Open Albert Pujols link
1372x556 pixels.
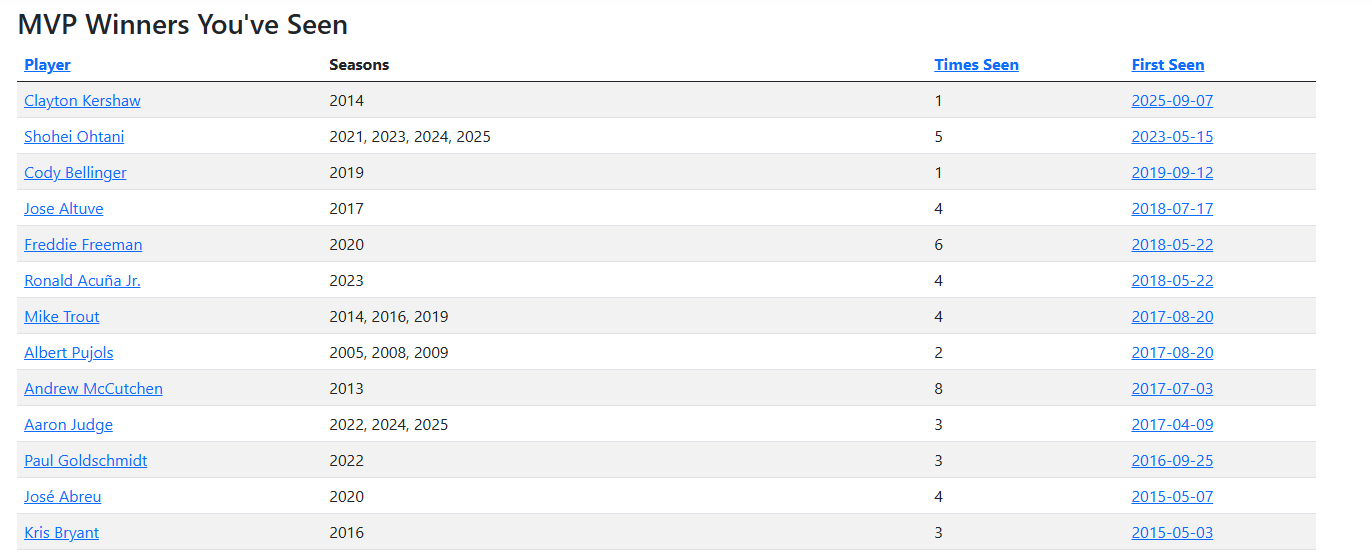click(x=69, y=353)
